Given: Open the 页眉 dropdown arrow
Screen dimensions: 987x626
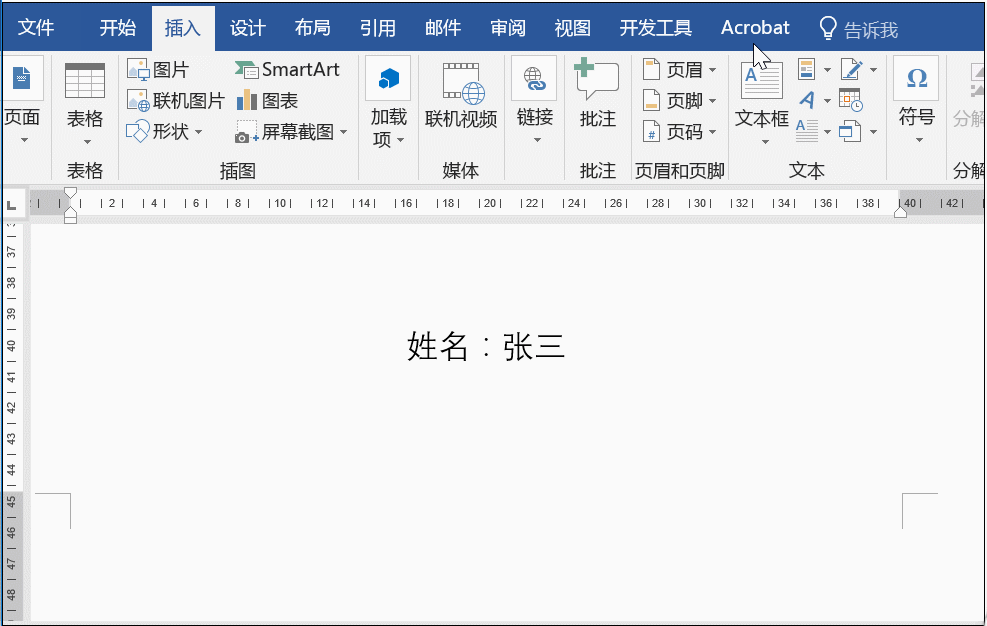Looking at the screenshot, I should click(x=713, y=70).
